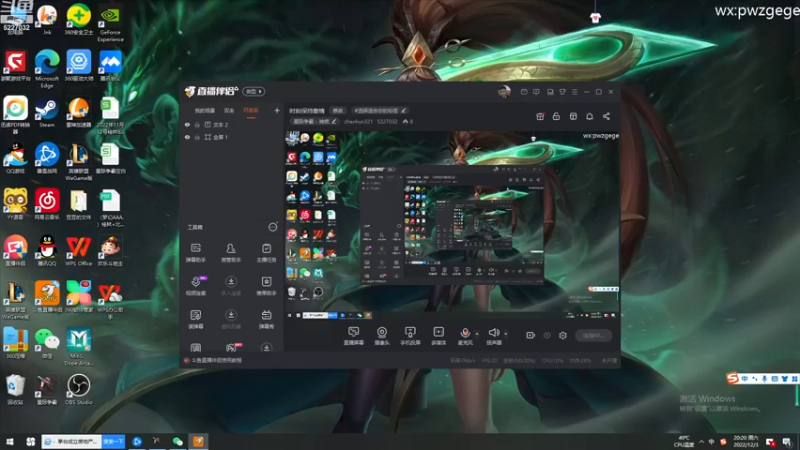Open the 视频连麦 tool
This screenshot has width=800, height=450.
pyautogui.click(x=195, y=285)
